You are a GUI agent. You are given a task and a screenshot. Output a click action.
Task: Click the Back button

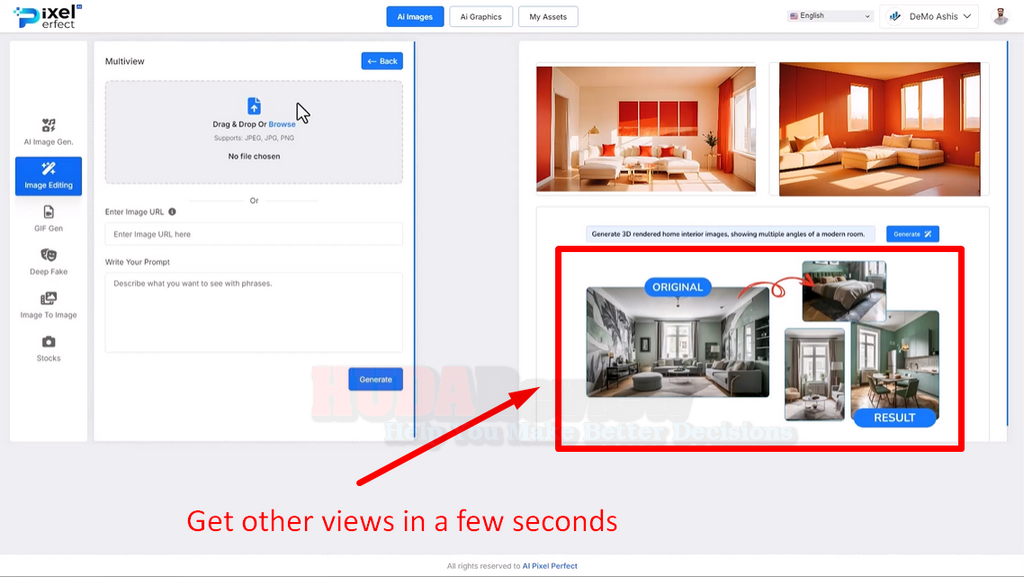[x=382, y=61]
